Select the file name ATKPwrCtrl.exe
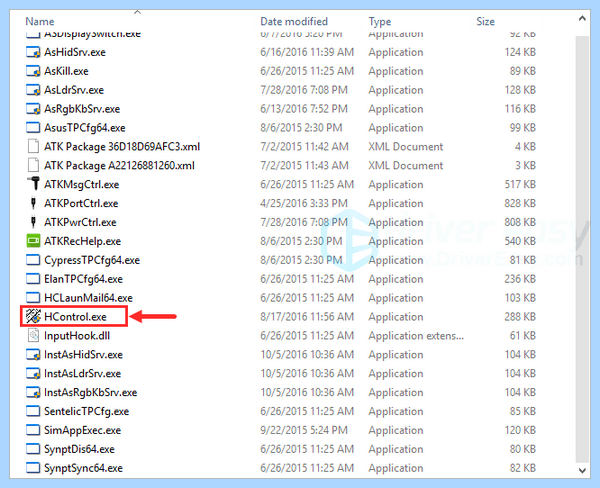The height and width of the screenshot is (488, 600). coord(80,222)
